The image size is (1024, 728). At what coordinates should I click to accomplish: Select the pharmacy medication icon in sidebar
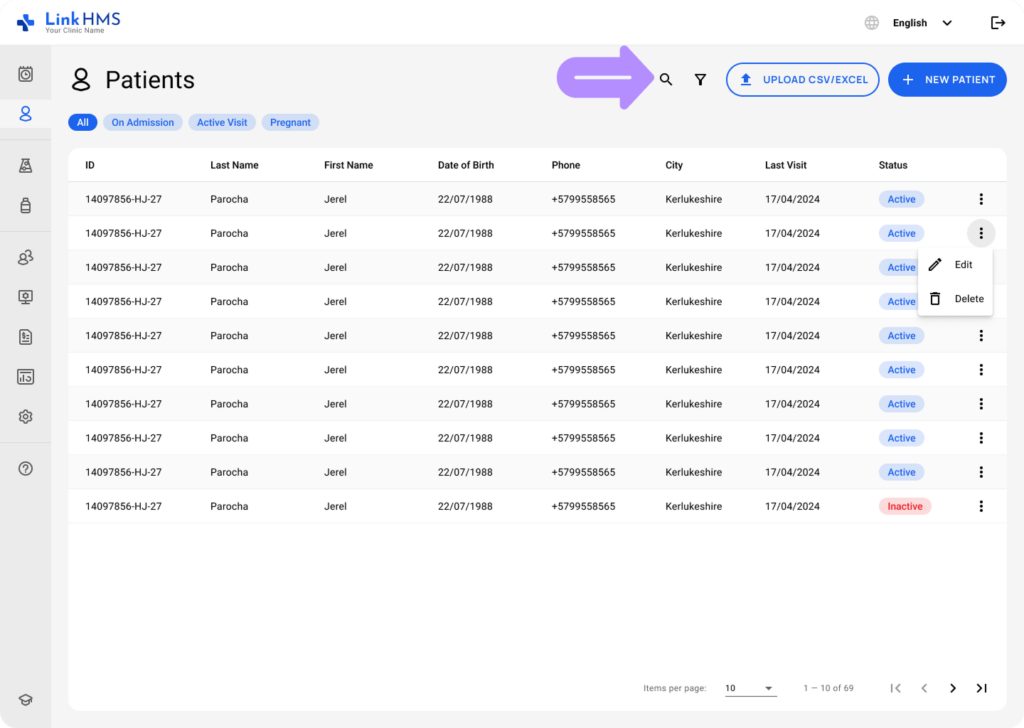26,205
